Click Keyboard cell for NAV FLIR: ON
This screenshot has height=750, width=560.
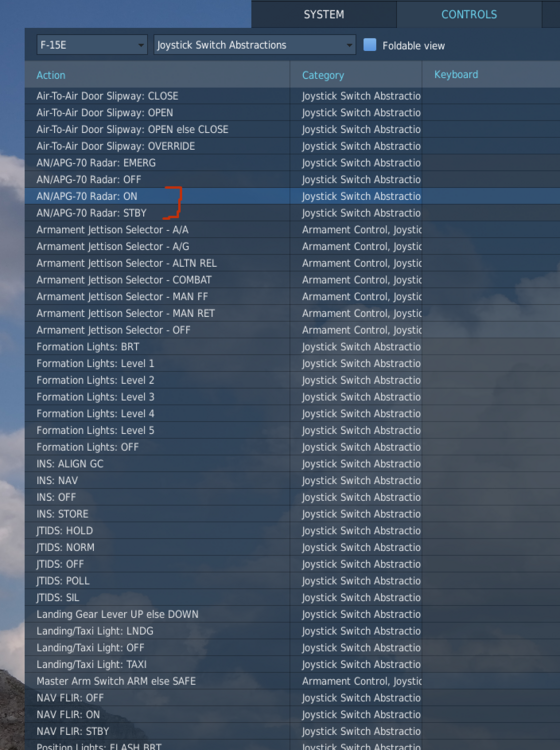click(x=491, y=715)
